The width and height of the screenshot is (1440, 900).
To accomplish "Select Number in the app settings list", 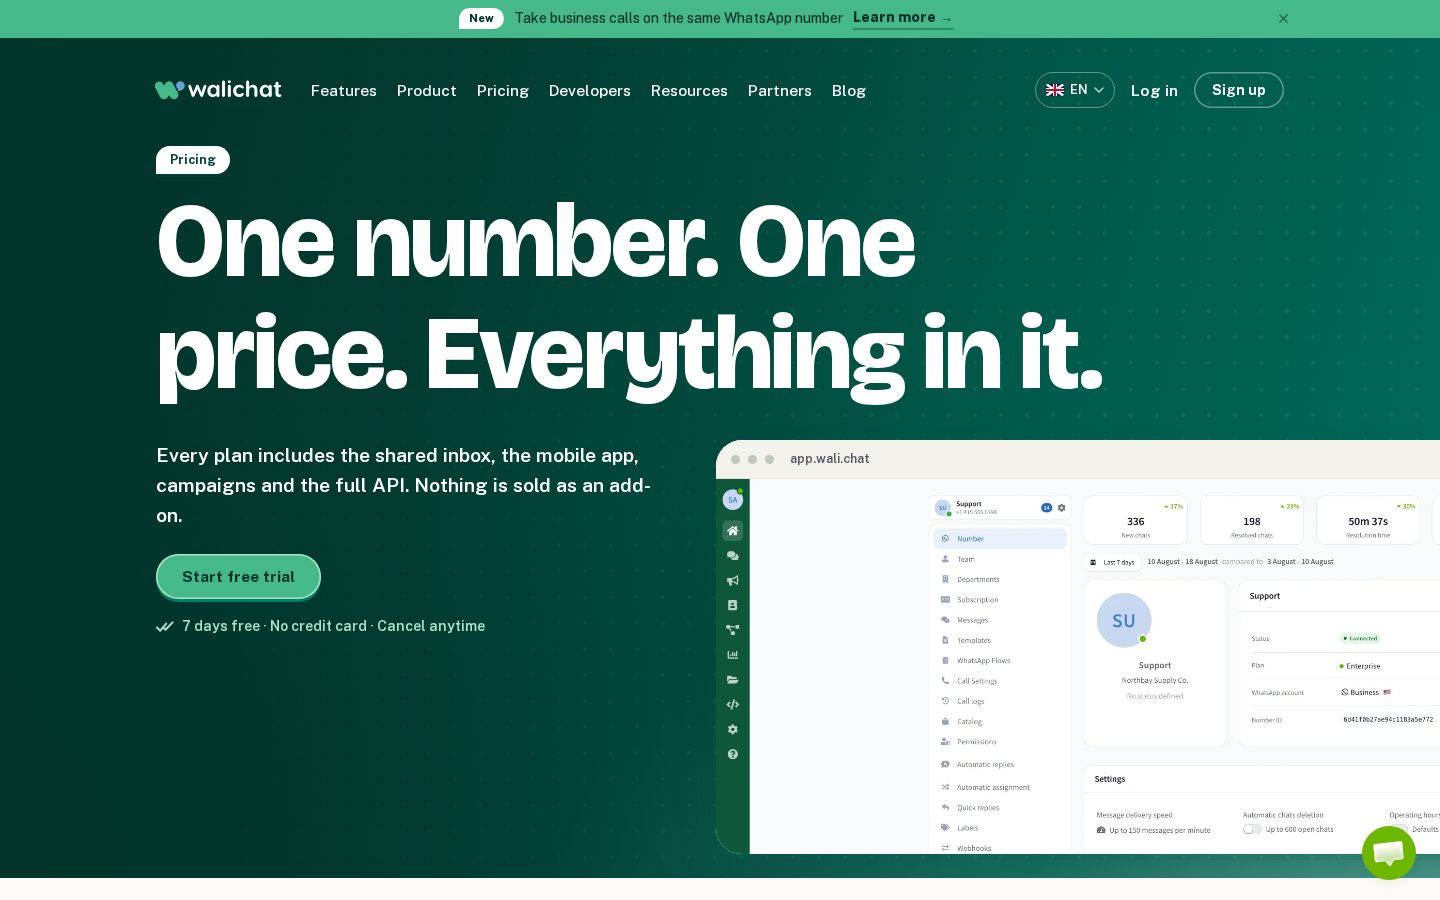I will pyautogui.click(x=1000, y=539).
